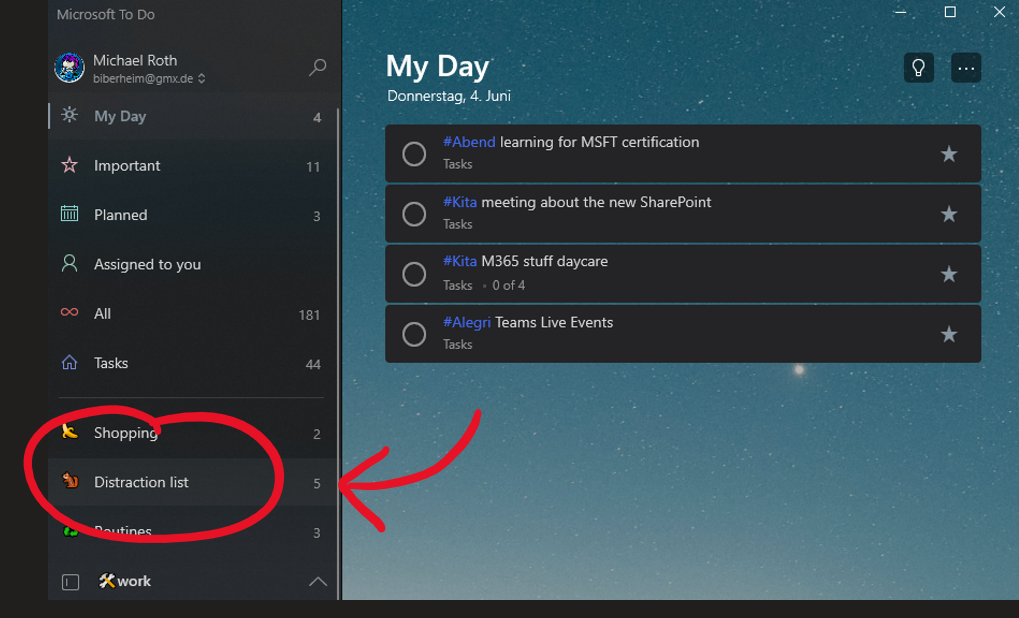
Task: Go to the Planned list
Action: (193, 215)
